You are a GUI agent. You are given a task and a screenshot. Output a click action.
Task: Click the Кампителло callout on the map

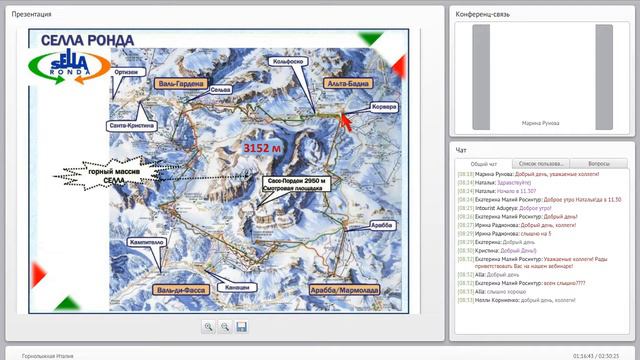147,242
